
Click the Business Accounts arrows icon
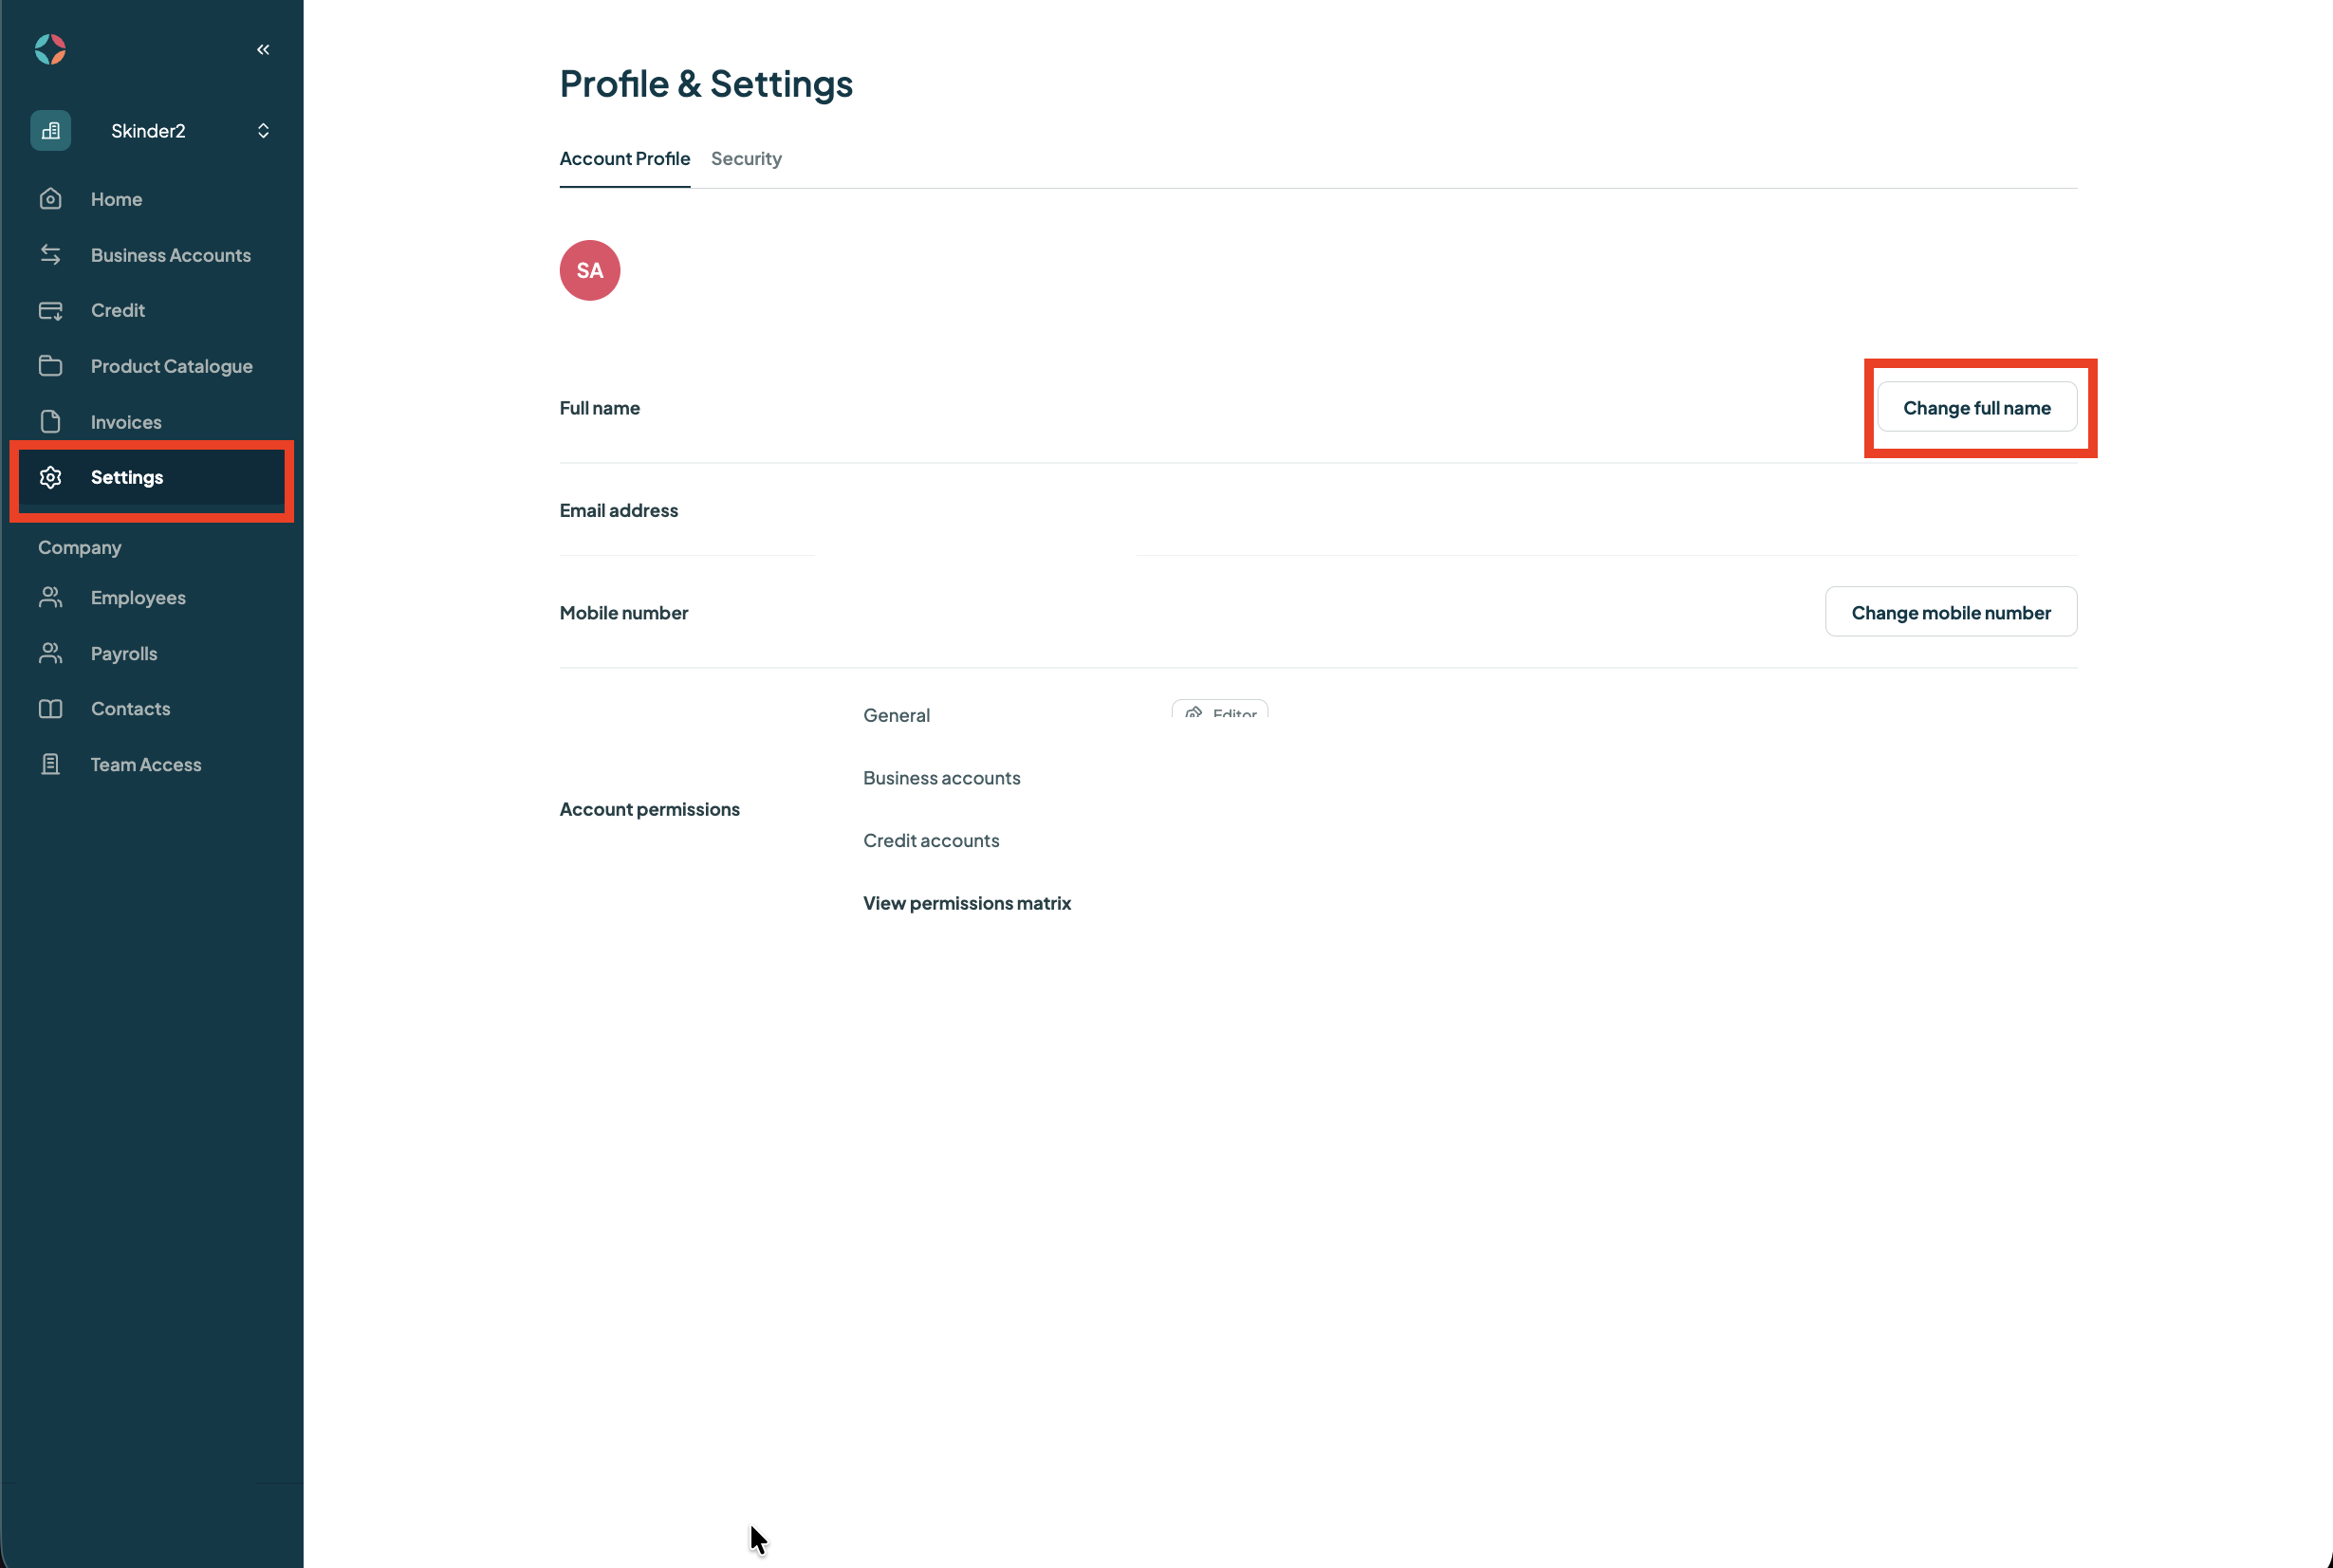(50, 255)
